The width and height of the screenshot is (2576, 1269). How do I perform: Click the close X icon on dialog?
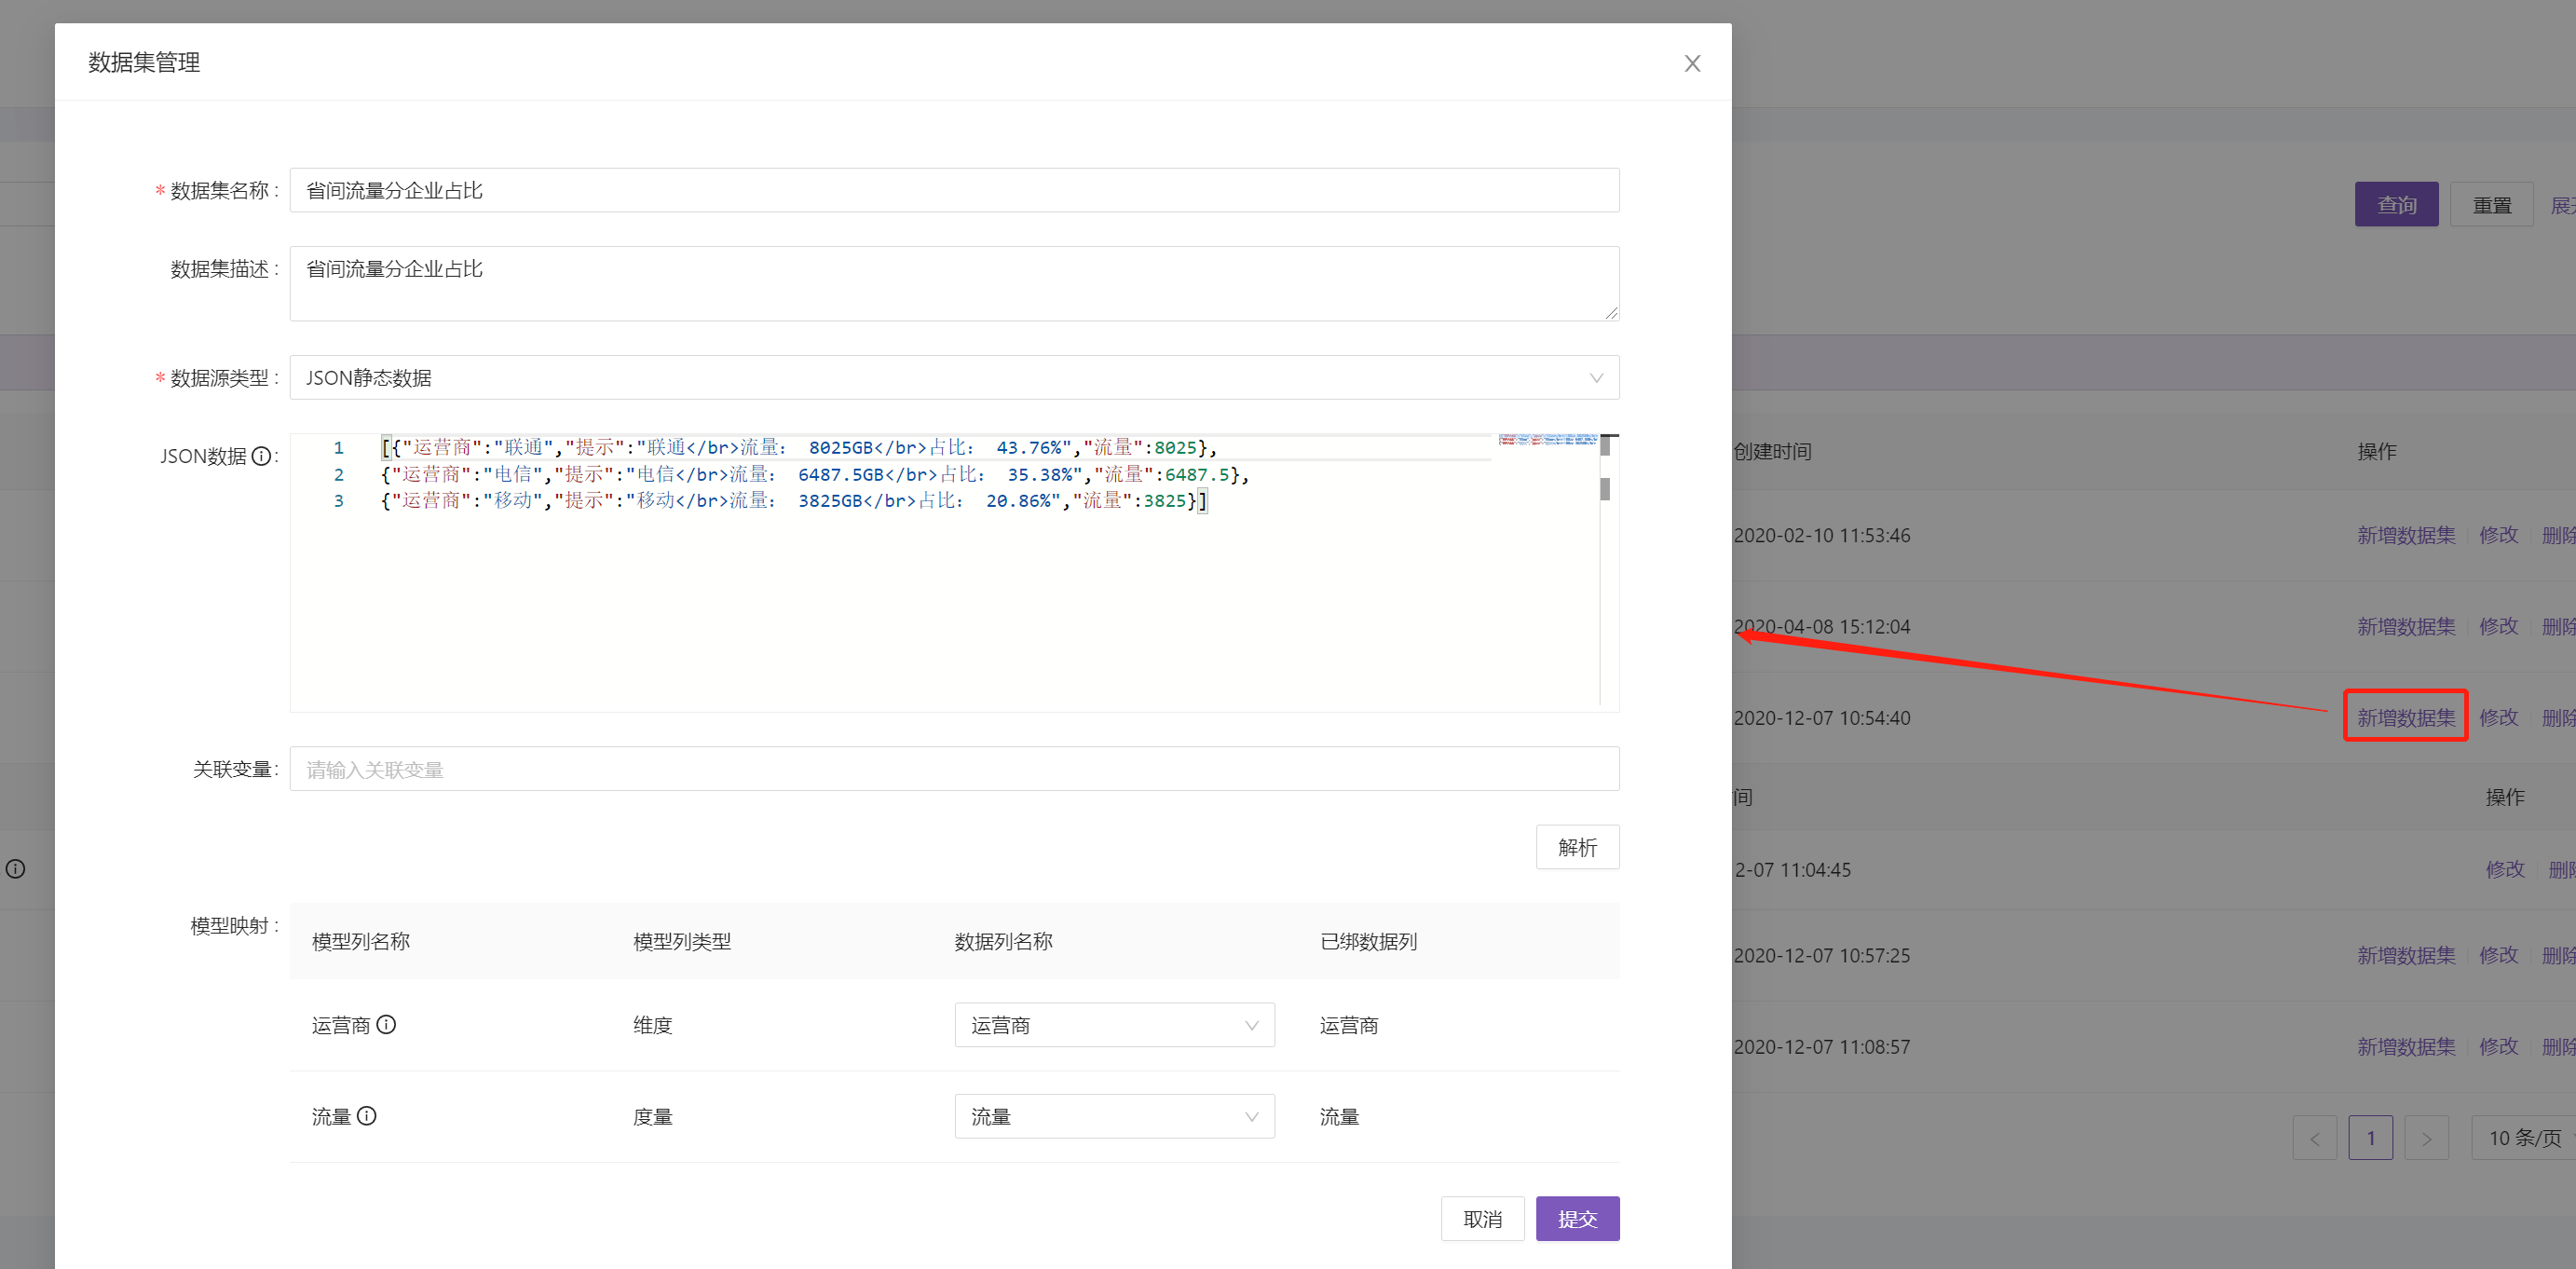tap(1692, 62)
